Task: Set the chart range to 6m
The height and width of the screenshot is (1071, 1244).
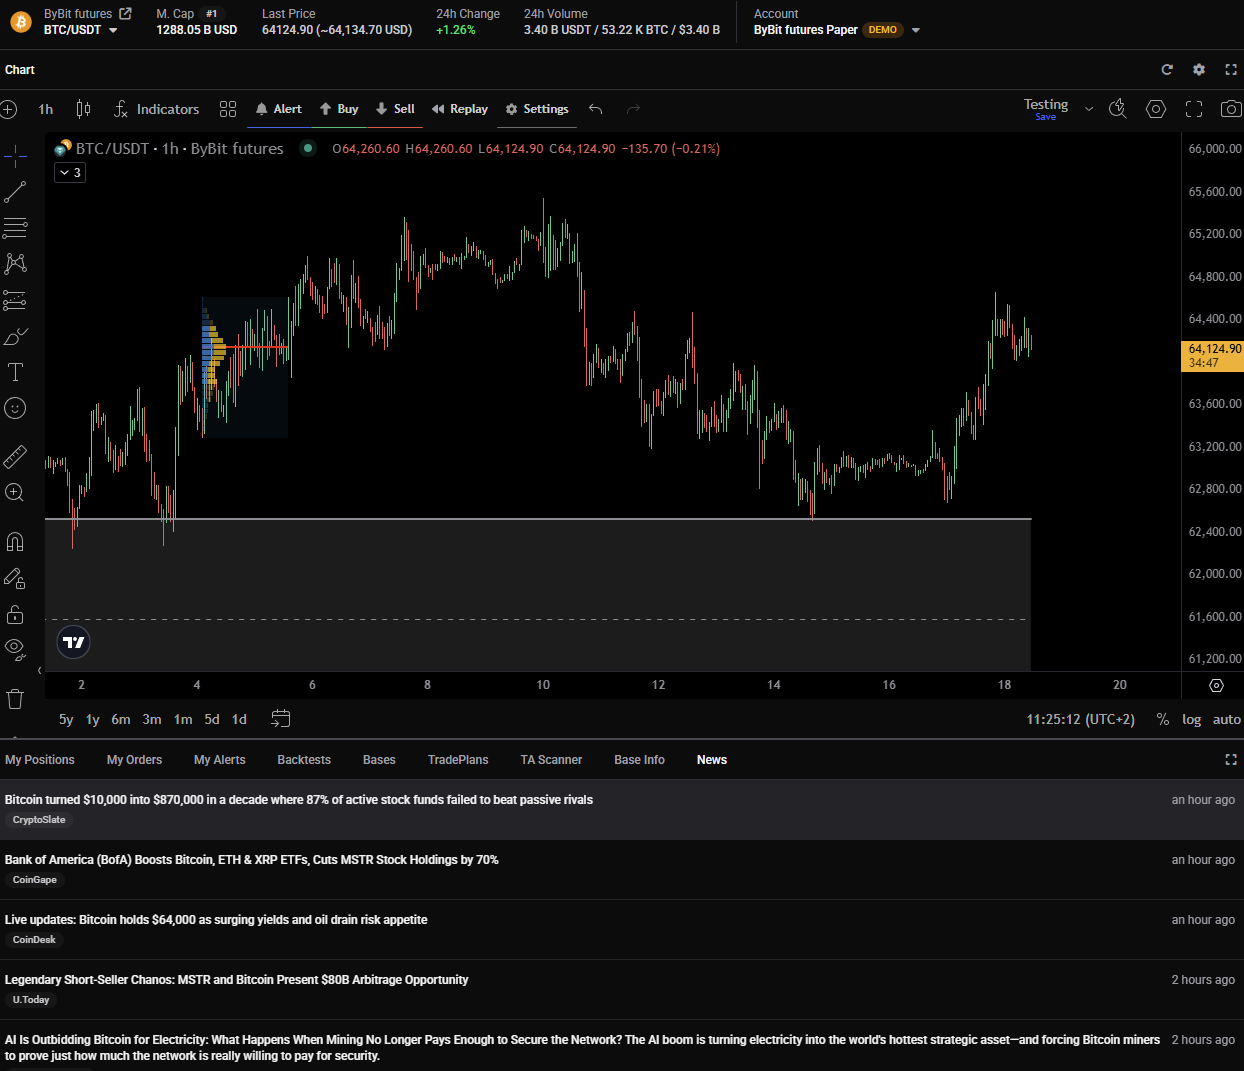Action: pos(121,719)
